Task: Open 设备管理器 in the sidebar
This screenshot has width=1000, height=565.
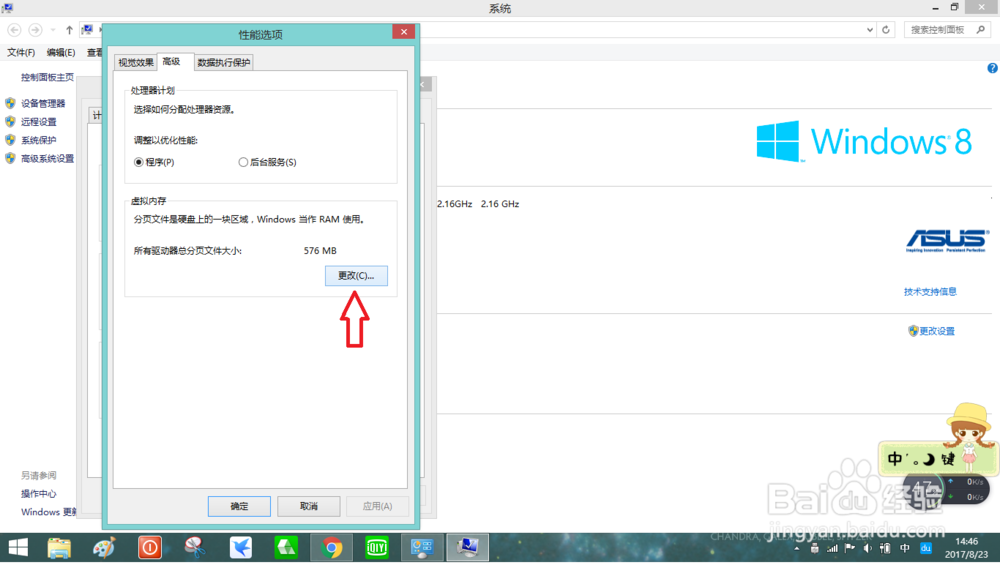Action: pyautogui.click(x=43, y=103)
